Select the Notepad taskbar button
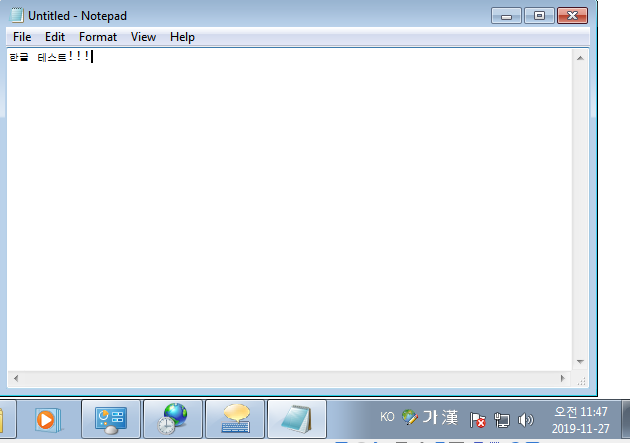The height and width of the screenshot is (443, 630). (x=297, y=418)
